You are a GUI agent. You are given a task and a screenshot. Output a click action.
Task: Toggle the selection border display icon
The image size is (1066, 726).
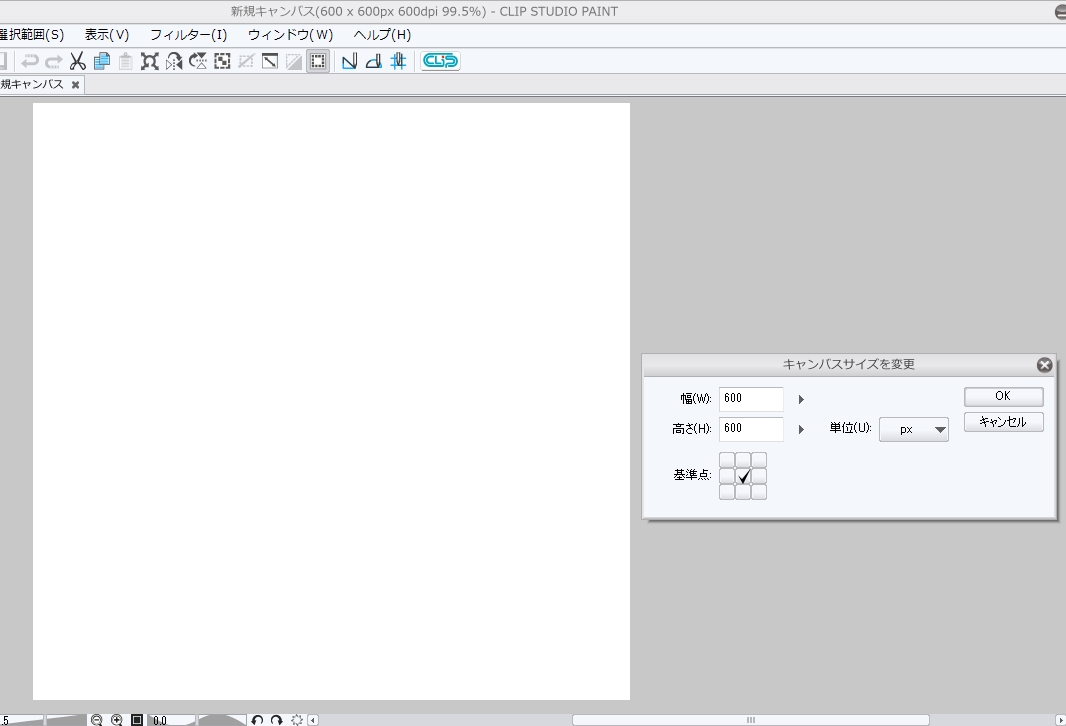(318, 61)
